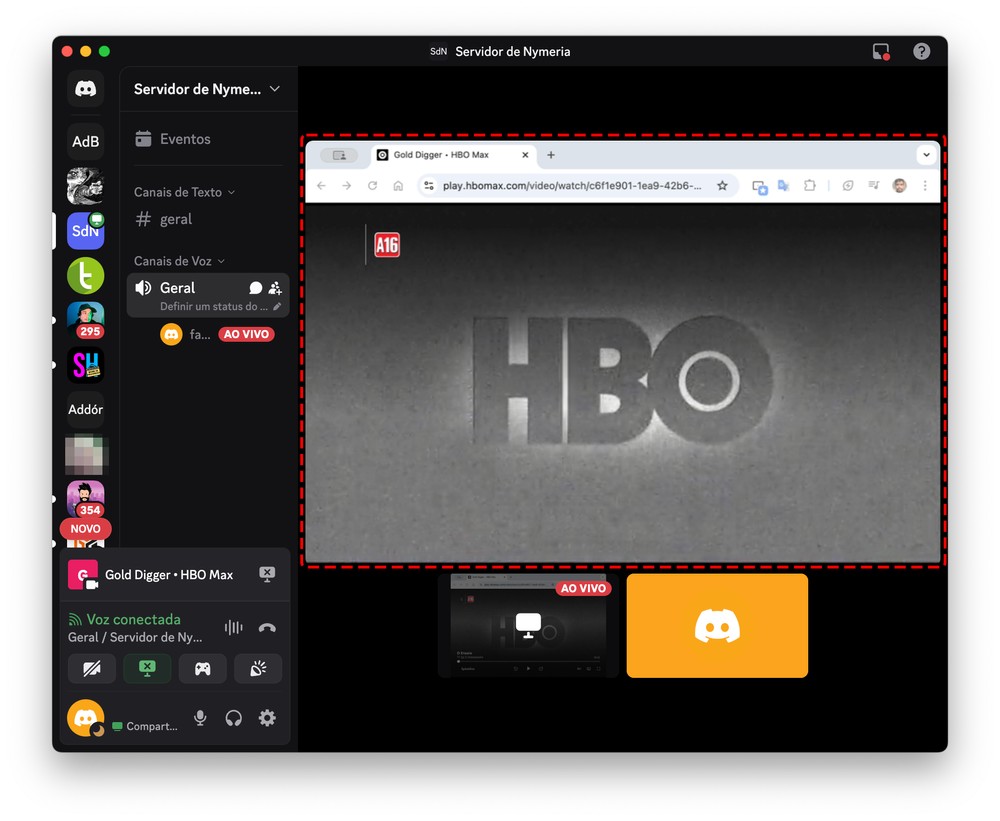
Task: Mute the microphone
Action: [x=200, y=718]
